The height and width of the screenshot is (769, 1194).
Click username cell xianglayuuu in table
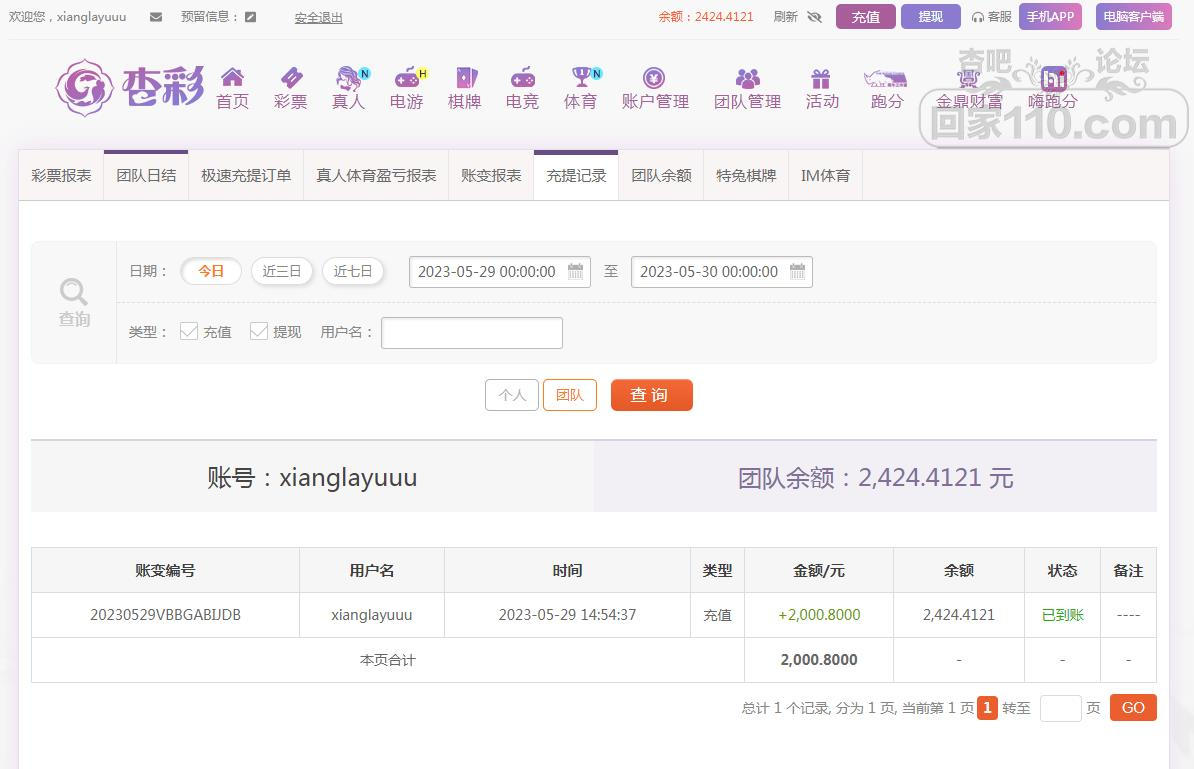click(x=372, y=615)
